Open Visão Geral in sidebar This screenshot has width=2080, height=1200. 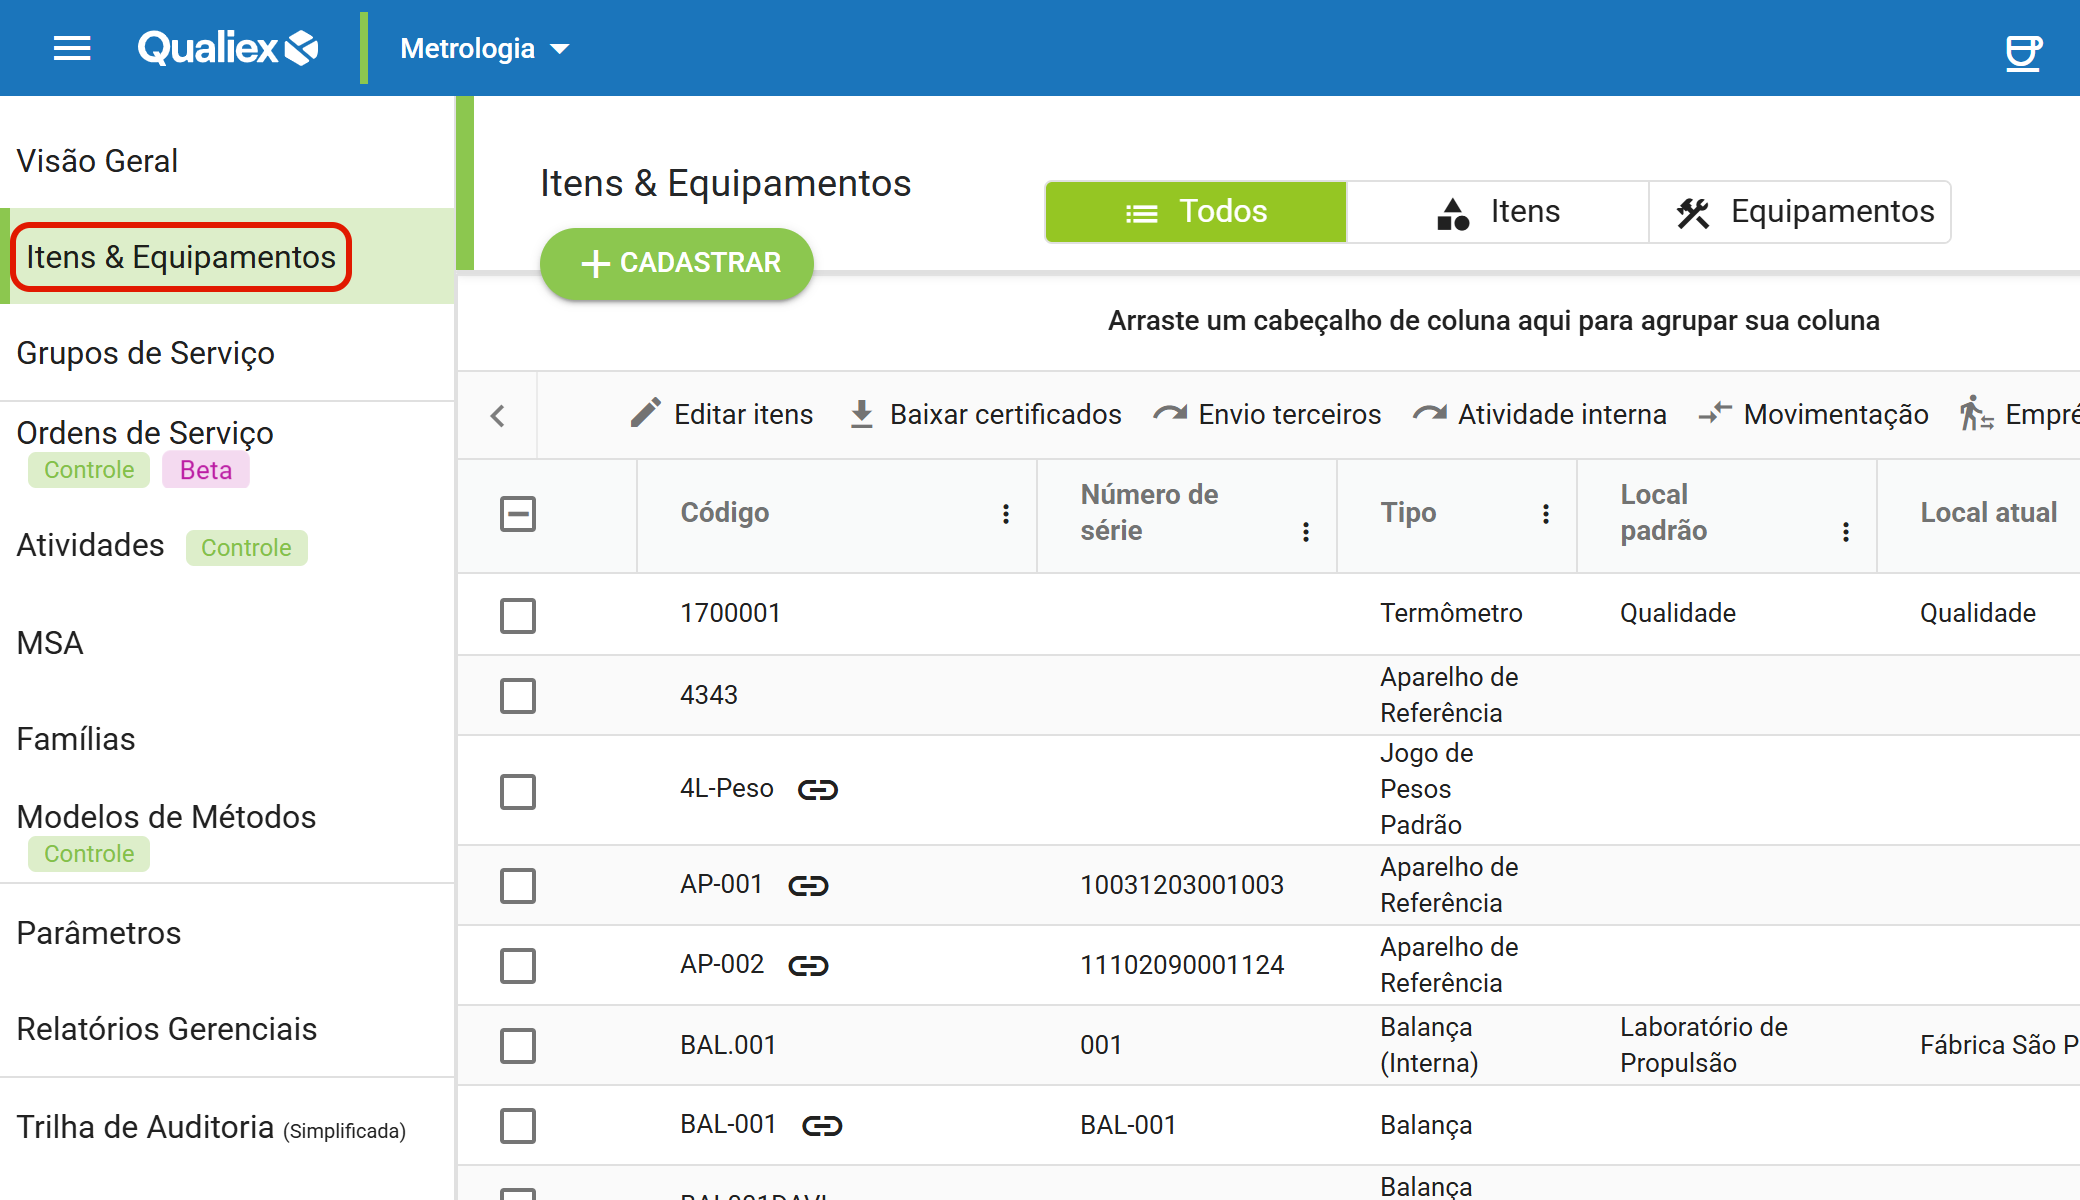(x=97, y=160)
